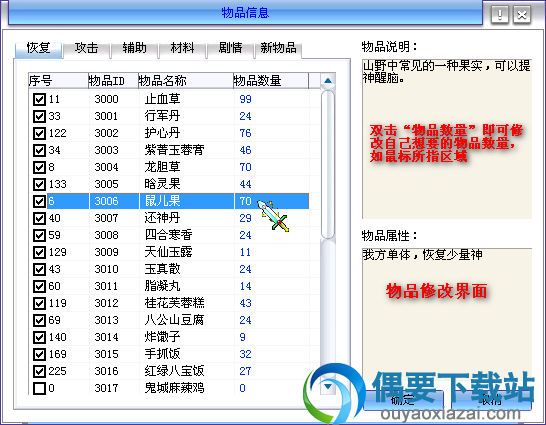546x425 pixels.
Task: Uncheck the 手抓饭 row checkbox
Action: click(39, 354)
